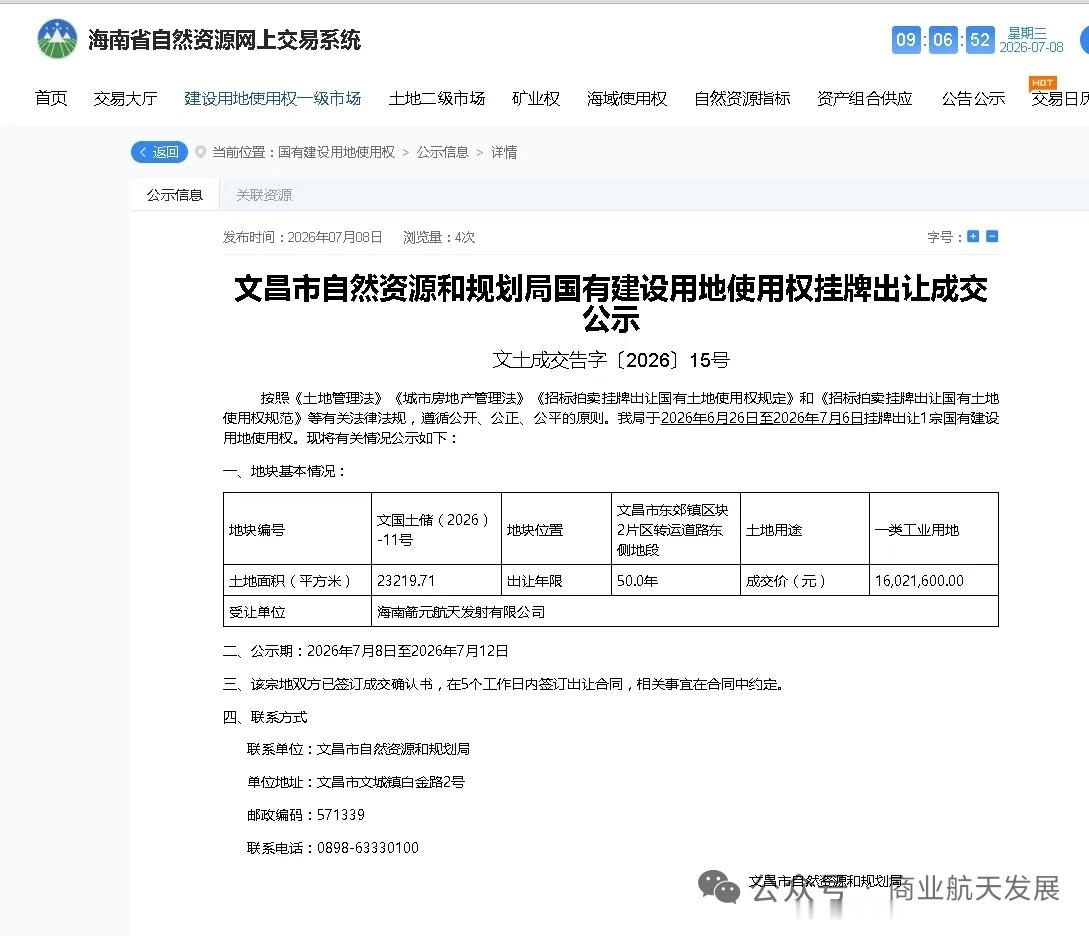The height and width of the screenshot is (936, 1089).
Task: Open the 自然资源指标 menu item
Action: coord(742,99)
